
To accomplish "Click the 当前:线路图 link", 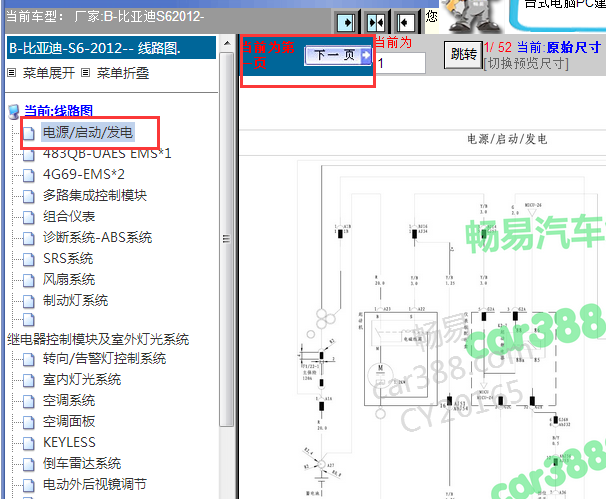I will [58, 111].
